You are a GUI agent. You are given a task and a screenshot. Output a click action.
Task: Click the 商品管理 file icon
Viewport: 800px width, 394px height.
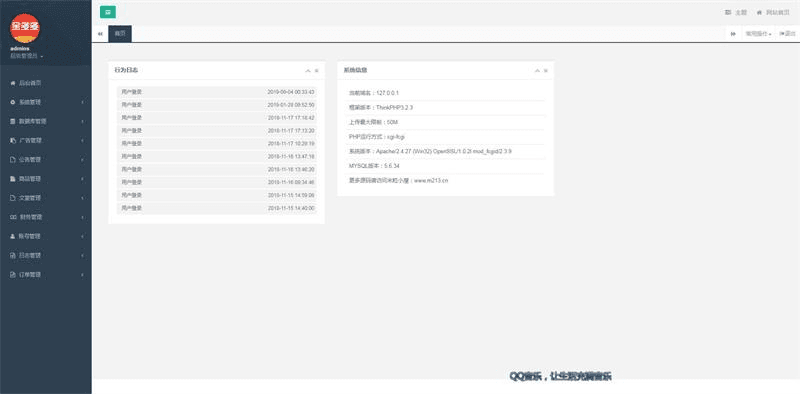(13, 179)
